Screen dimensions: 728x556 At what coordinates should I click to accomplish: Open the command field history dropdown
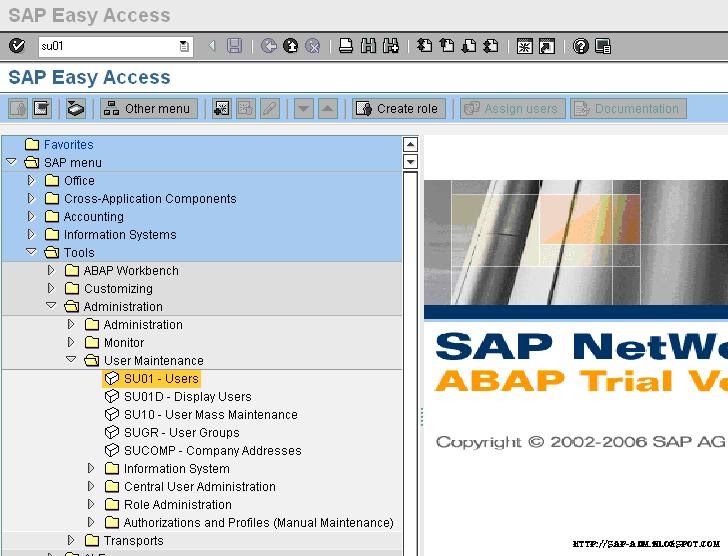pyautogui.click(x=184, y=46)
